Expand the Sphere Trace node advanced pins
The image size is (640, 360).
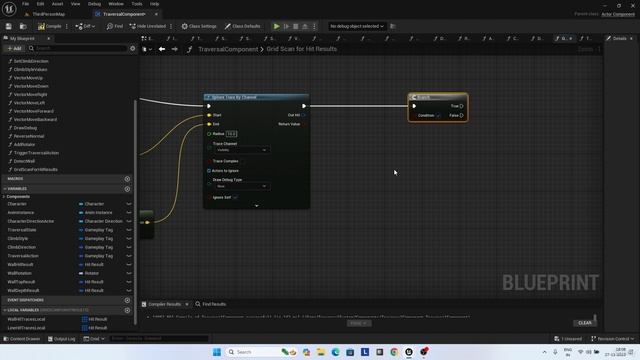[x=257, y=206]
